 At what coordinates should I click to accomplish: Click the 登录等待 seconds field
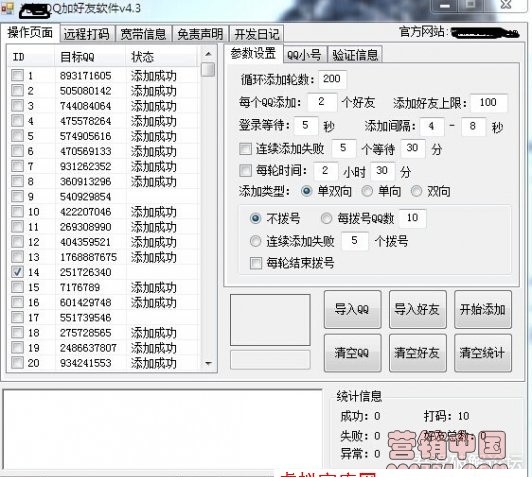(x=306, y=126)
